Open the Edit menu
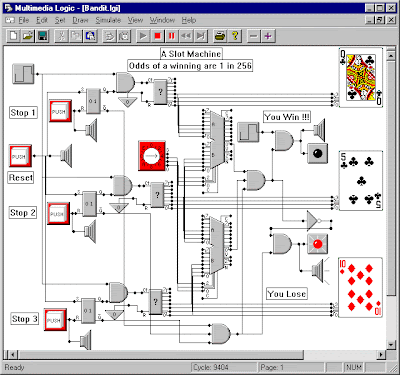 (42, 20)
